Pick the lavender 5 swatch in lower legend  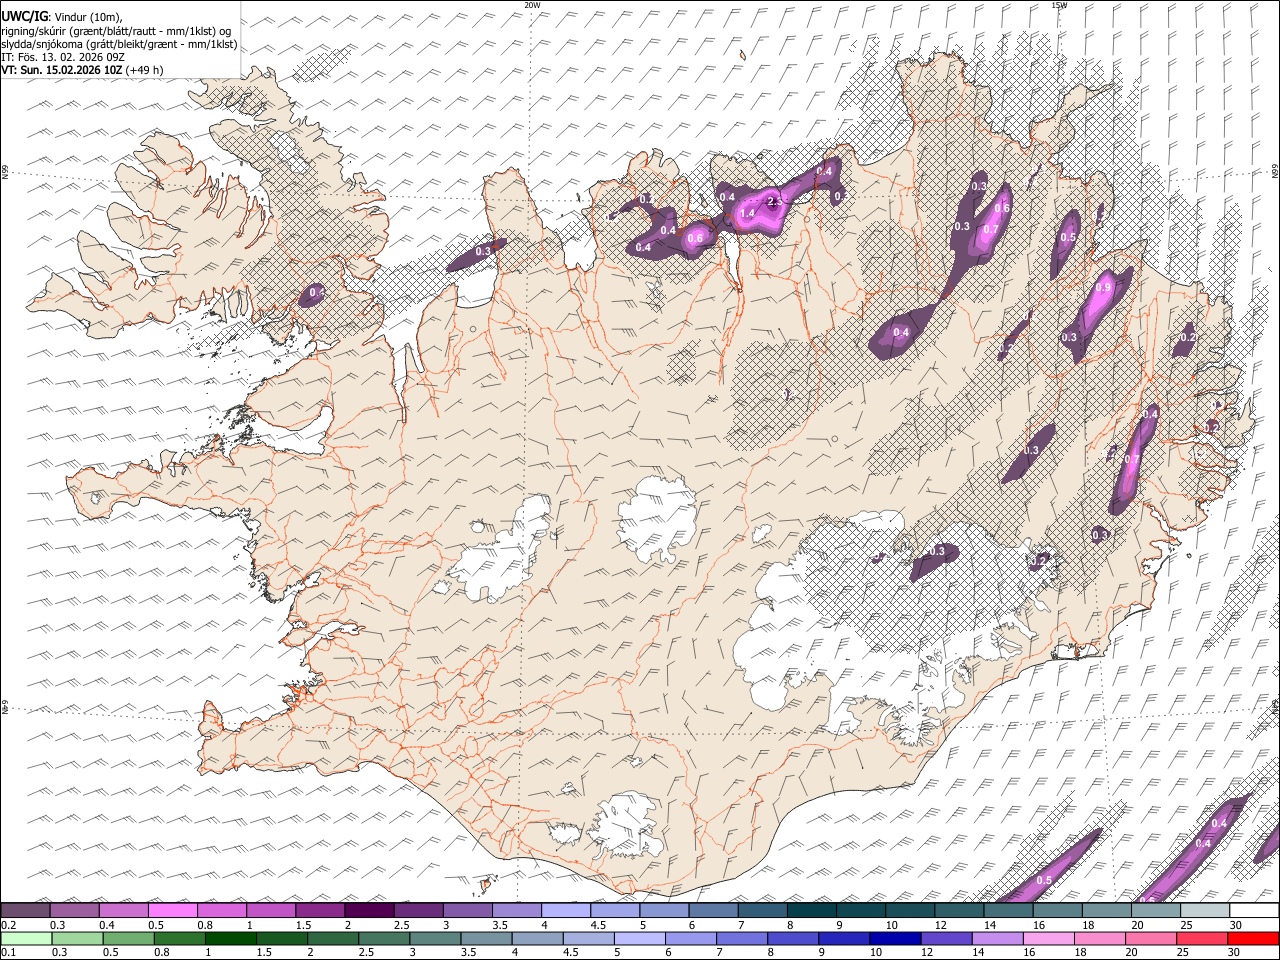[x=638, y=939]
